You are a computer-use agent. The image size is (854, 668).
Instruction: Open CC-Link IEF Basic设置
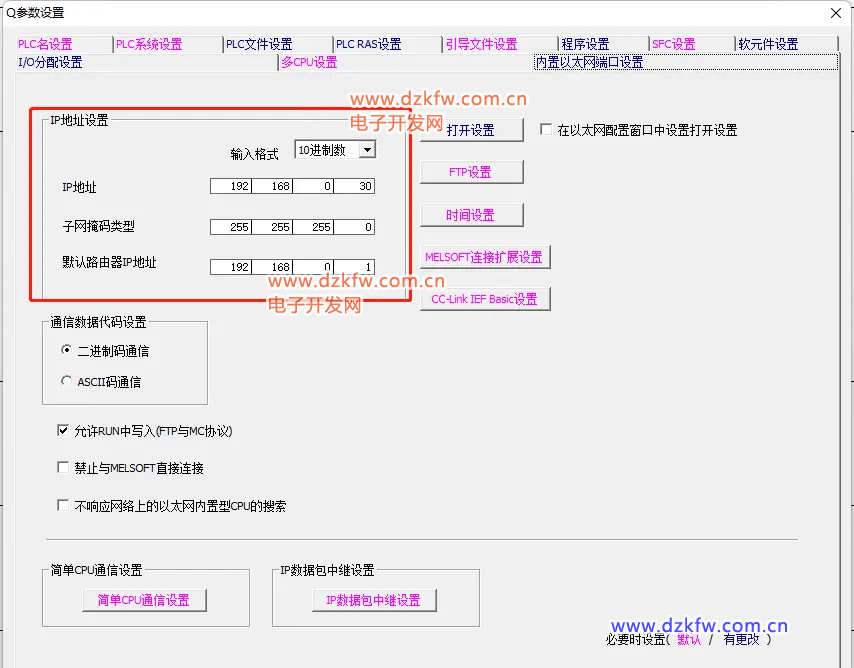(484, 299)
